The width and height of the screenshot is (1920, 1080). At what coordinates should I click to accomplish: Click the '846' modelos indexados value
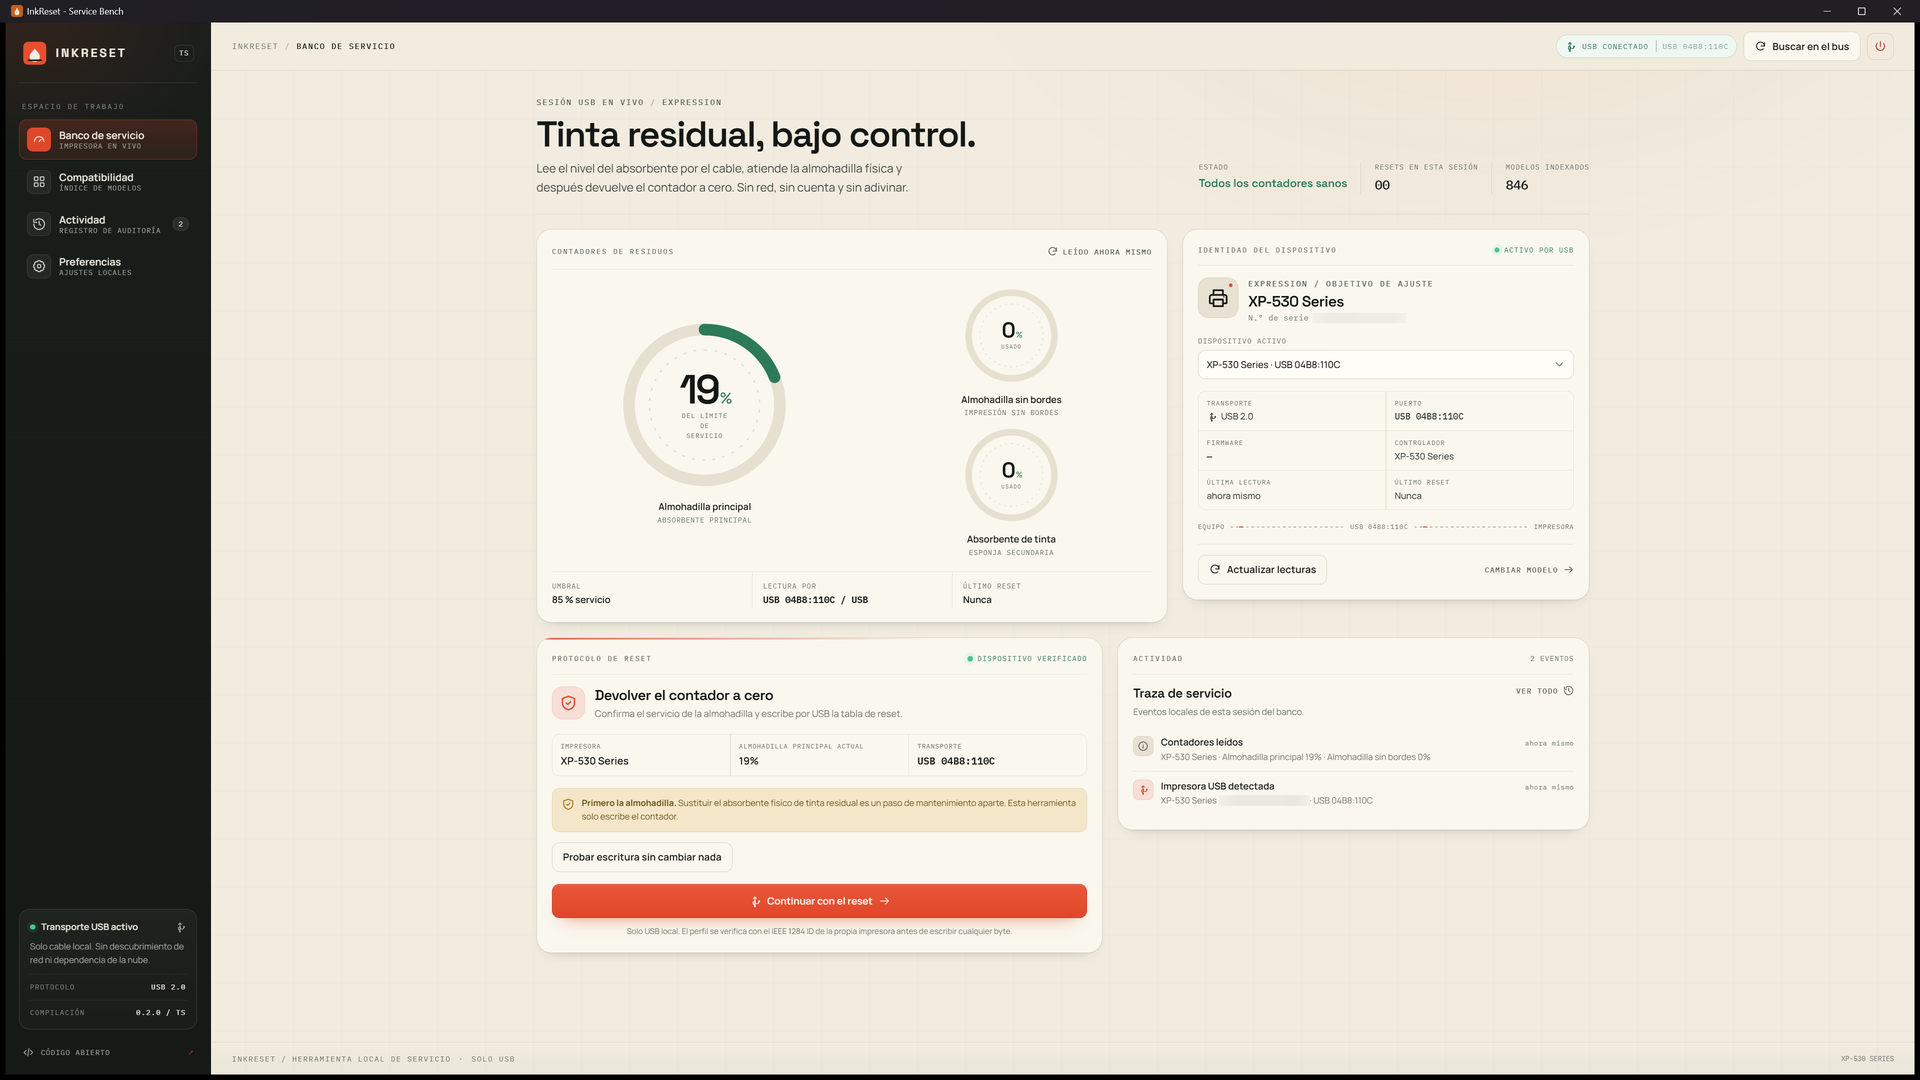pyautogui.click(x=1517, y=185)
